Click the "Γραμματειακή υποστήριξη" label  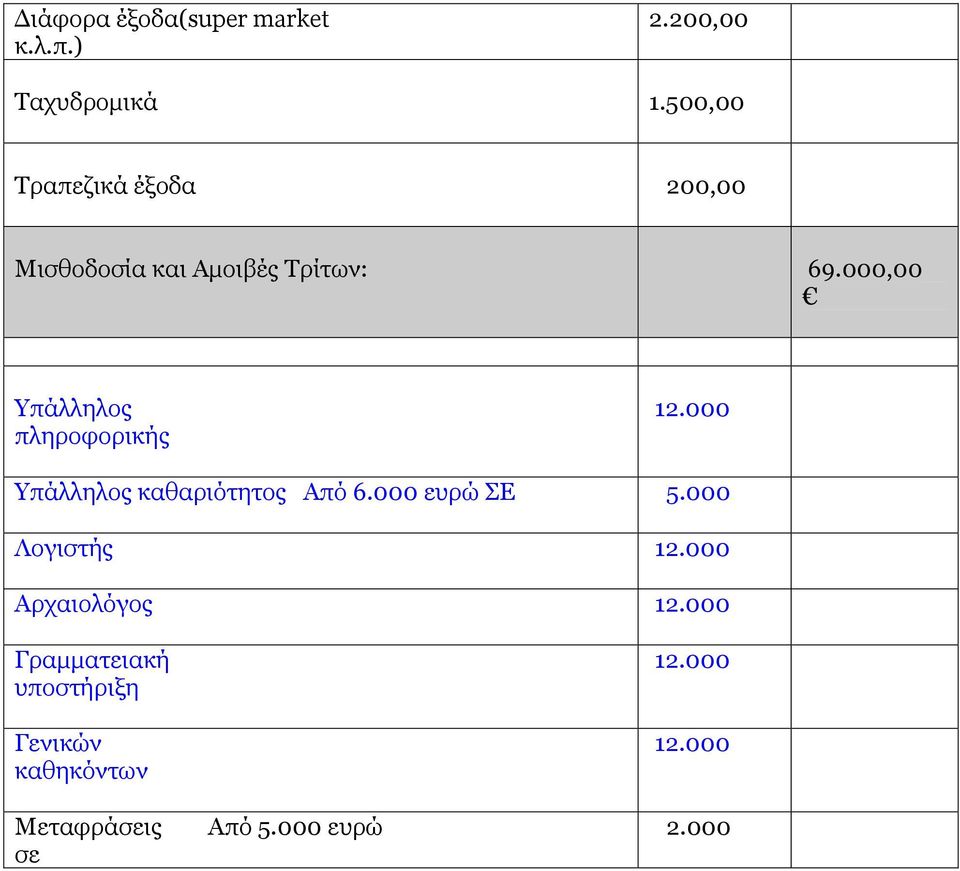click(x=92, y=675)
